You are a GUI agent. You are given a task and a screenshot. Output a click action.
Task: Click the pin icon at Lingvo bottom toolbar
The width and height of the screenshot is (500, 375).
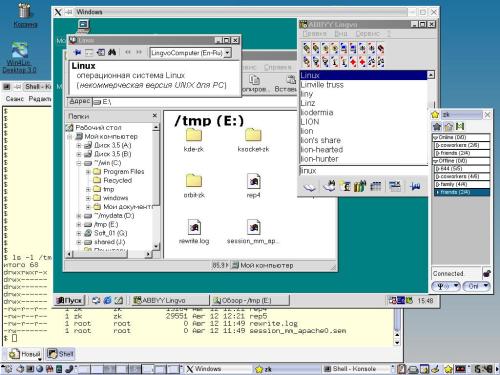(415, 186)
